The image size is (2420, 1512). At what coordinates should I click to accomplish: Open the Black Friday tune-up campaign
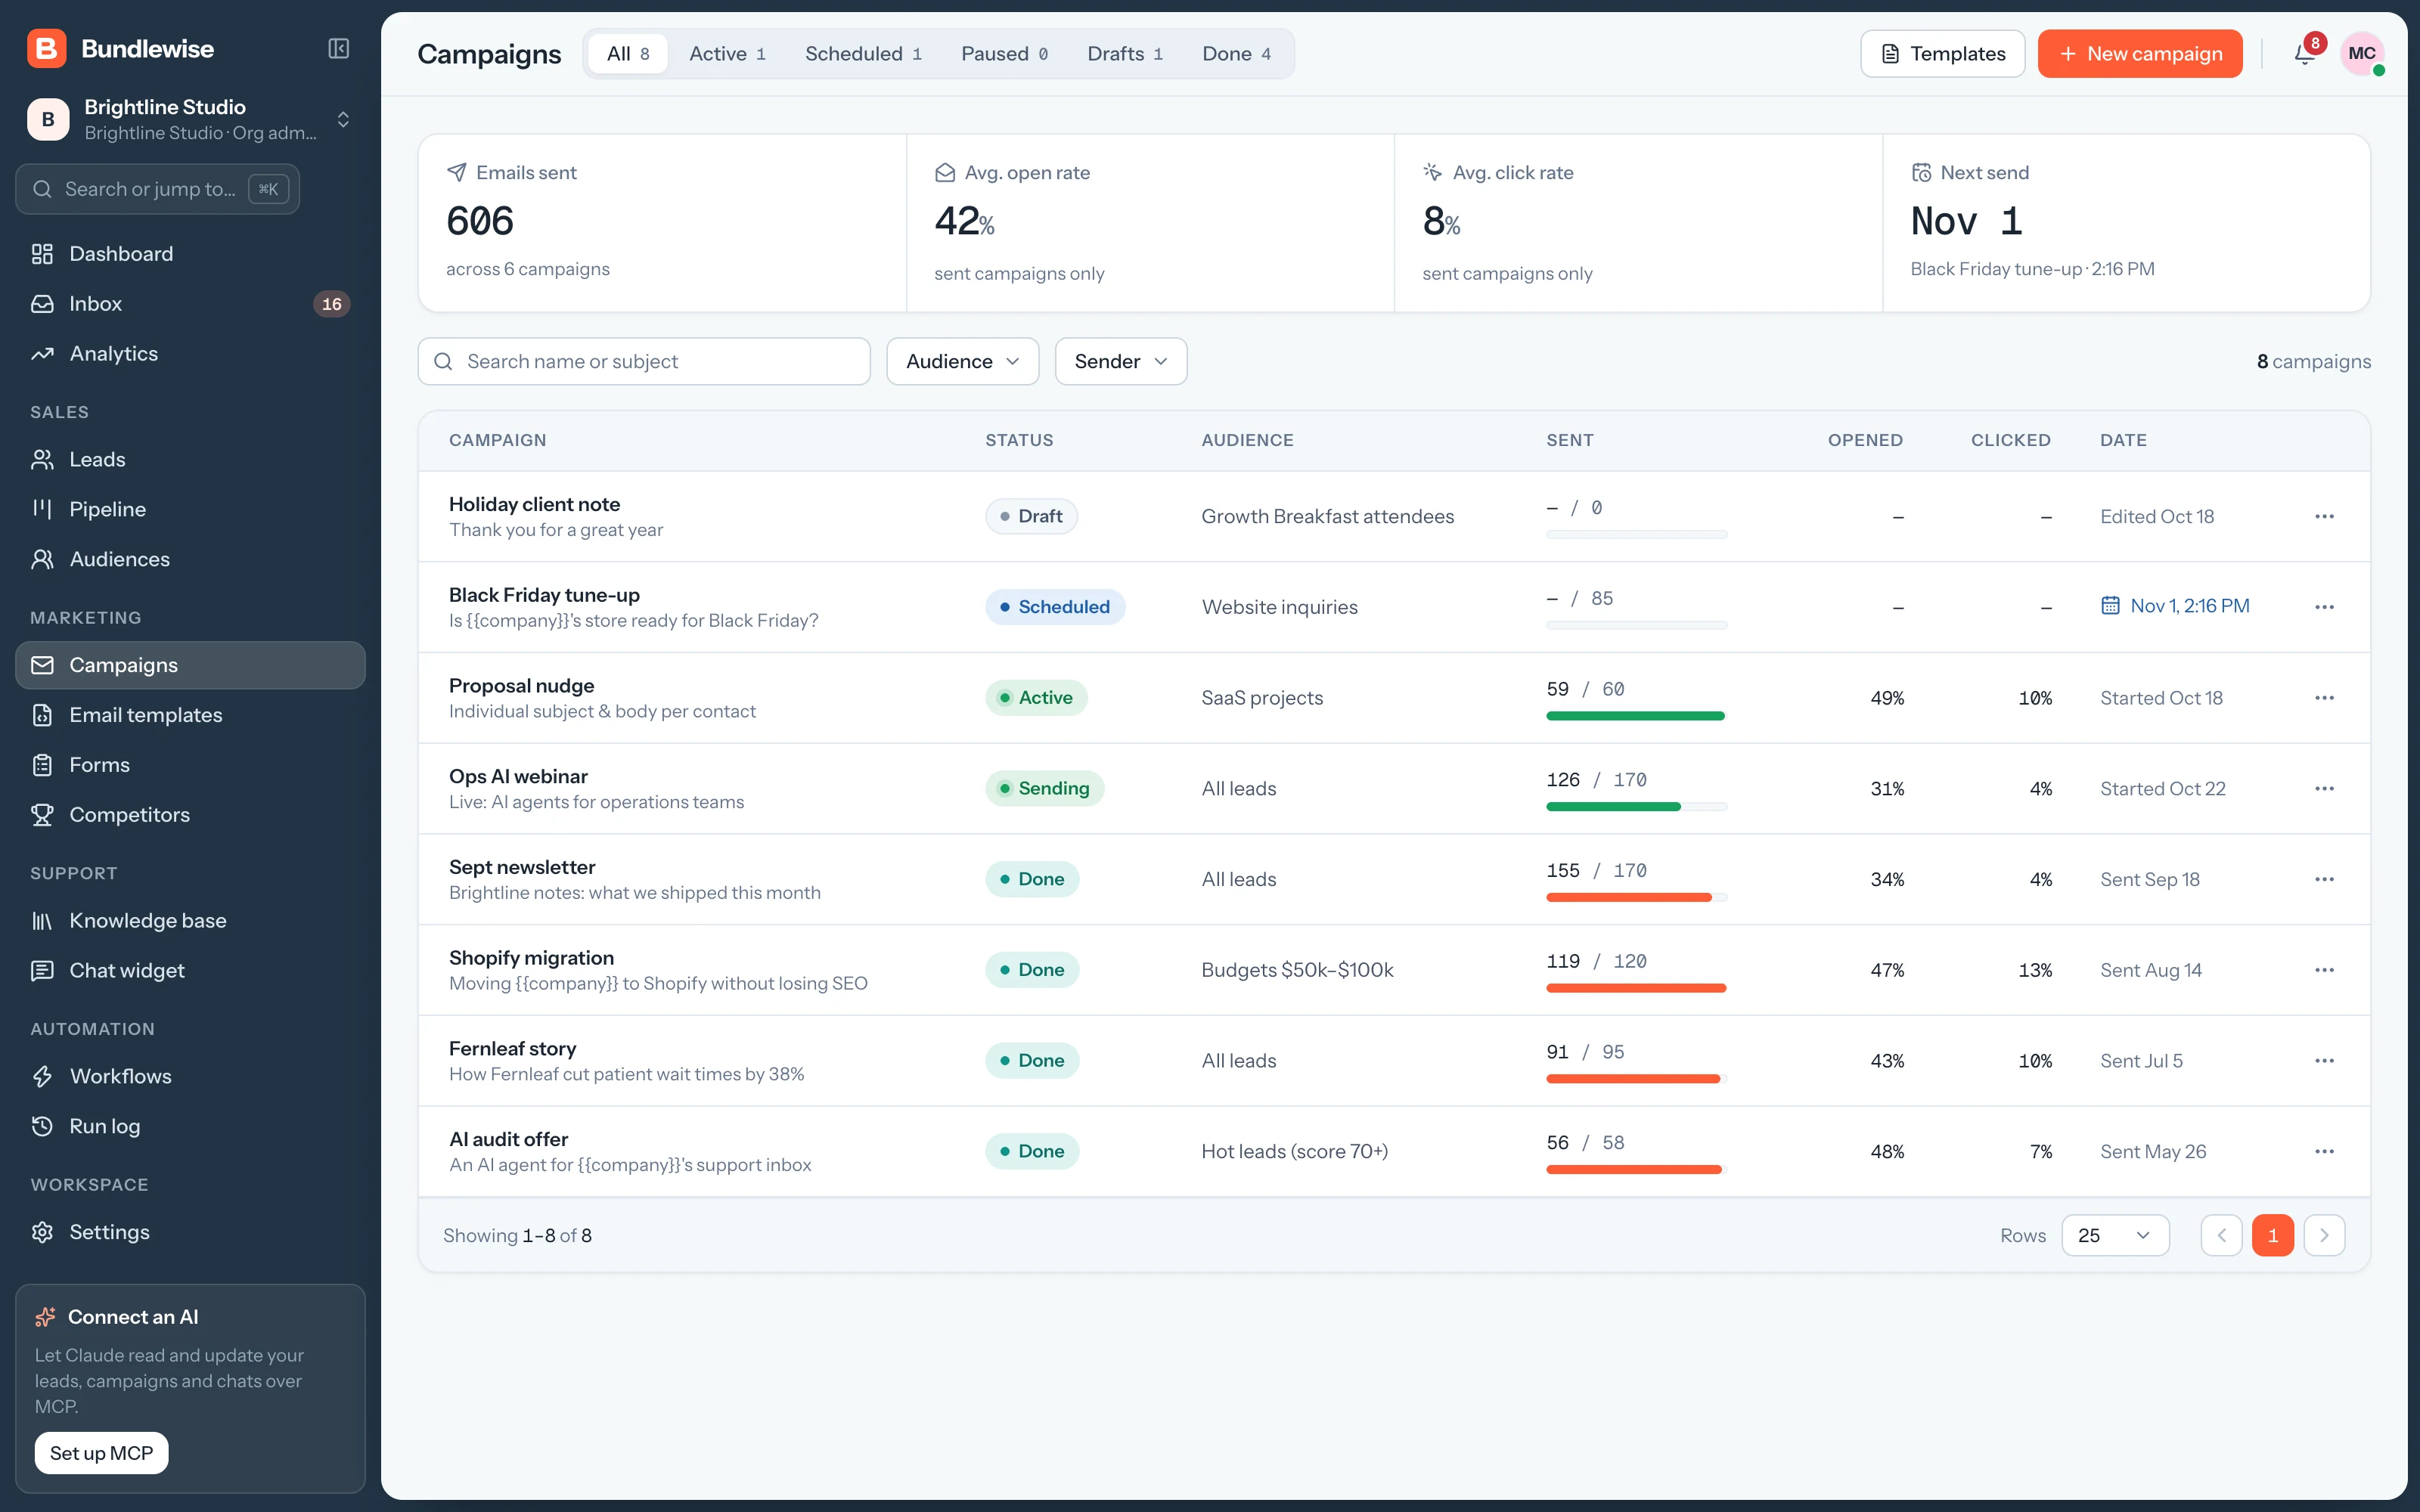click(544, 595)
